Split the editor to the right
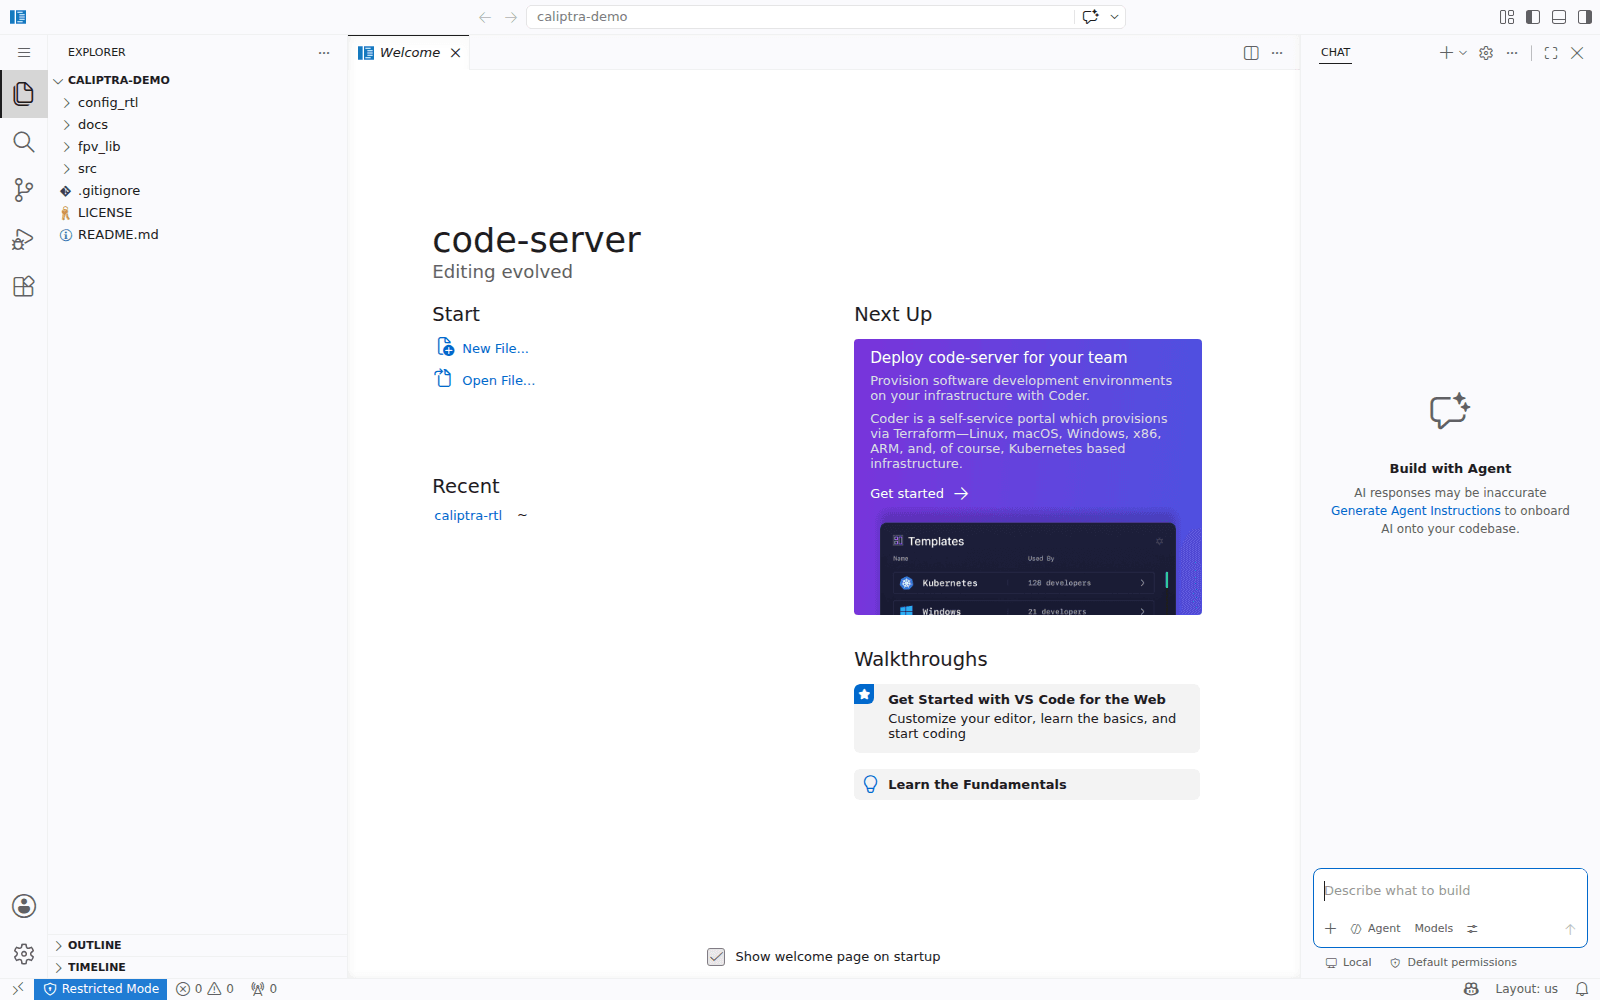This screenshot has height=1000, width=1600. [x=1251, y=53]
